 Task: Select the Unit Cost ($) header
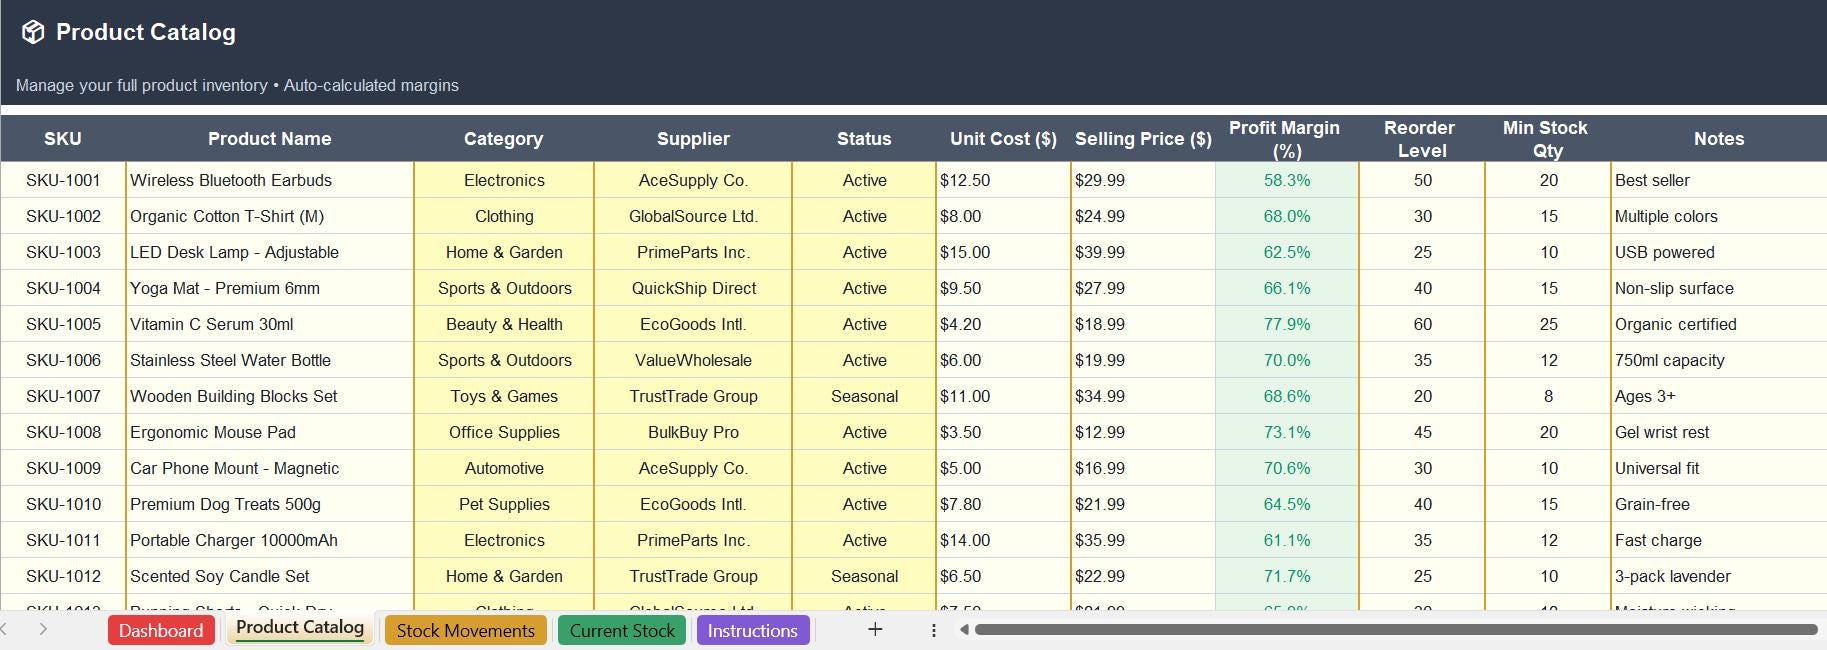(x=1003, y=138)
